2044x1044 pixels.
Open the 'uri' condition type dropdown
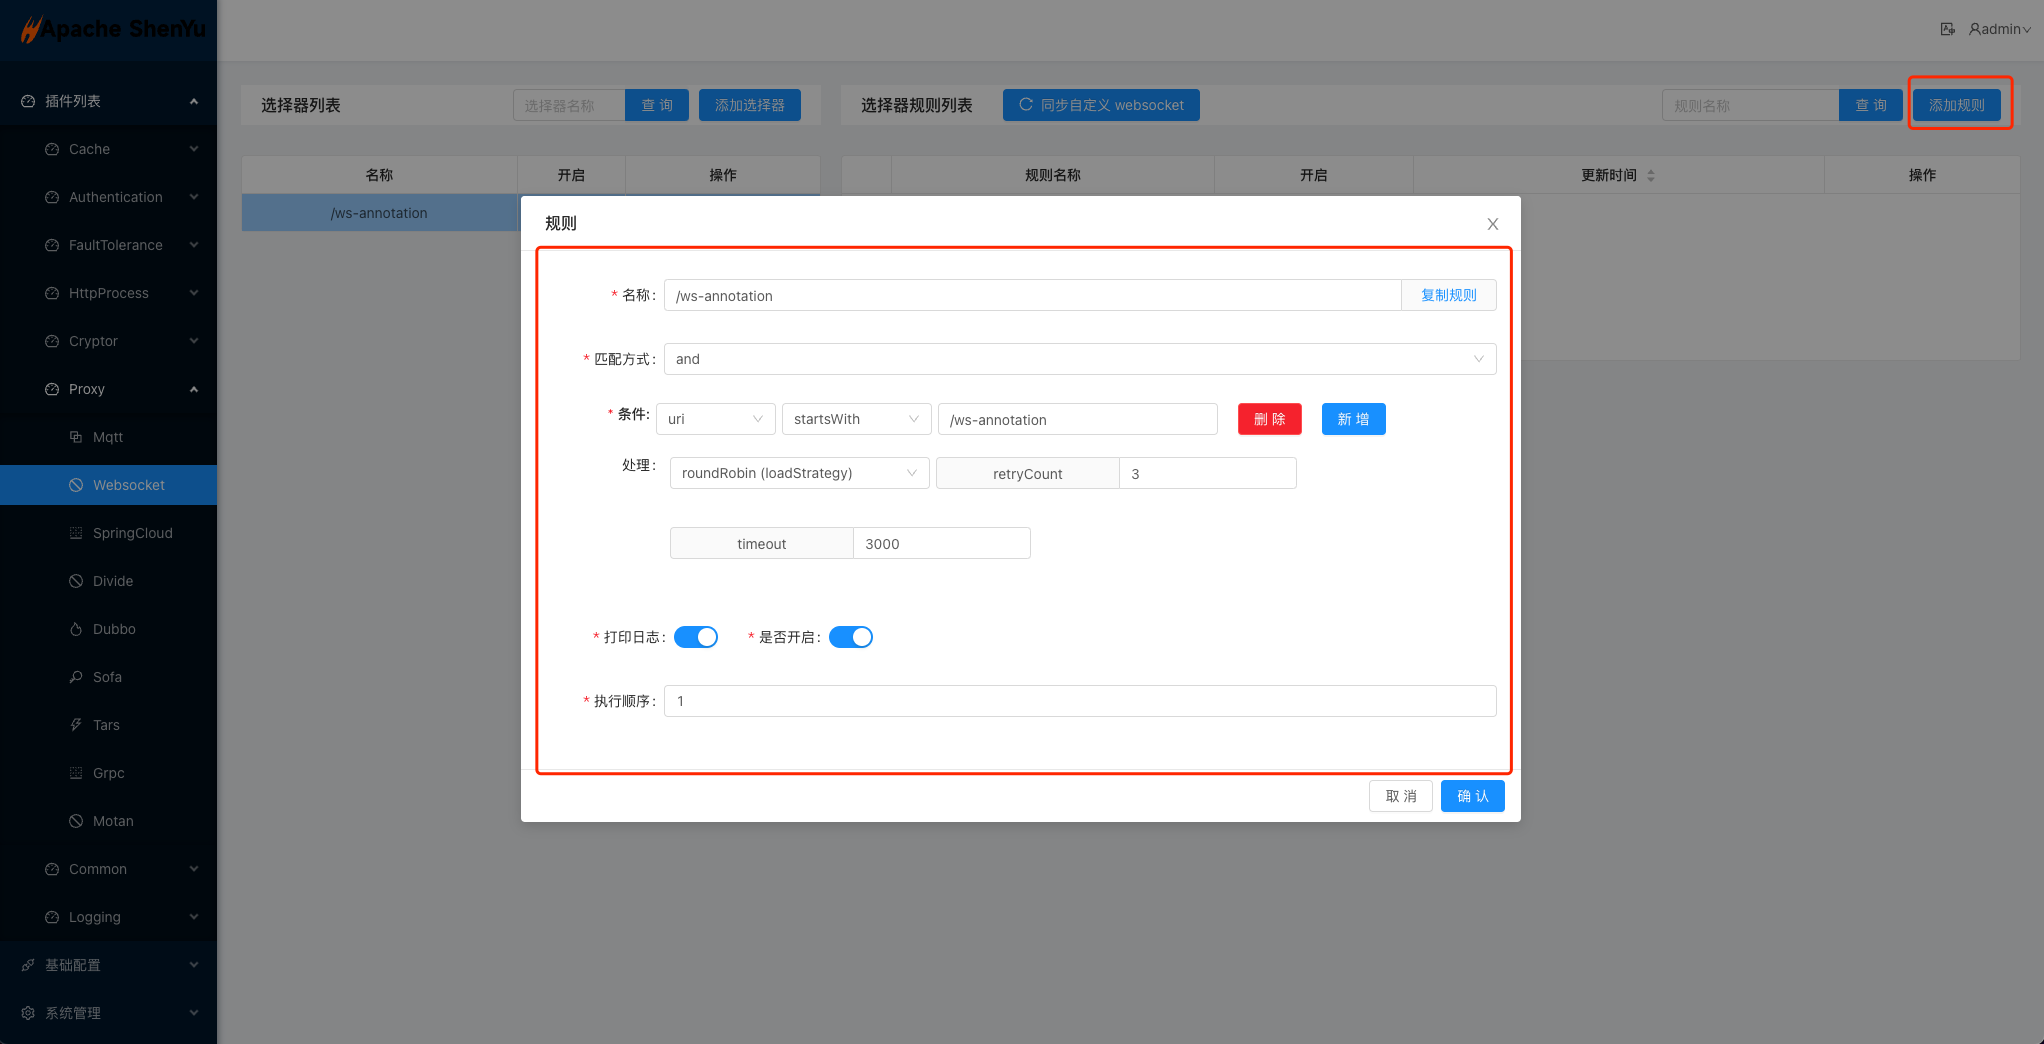pyautogui.click(x=715, y=419)
